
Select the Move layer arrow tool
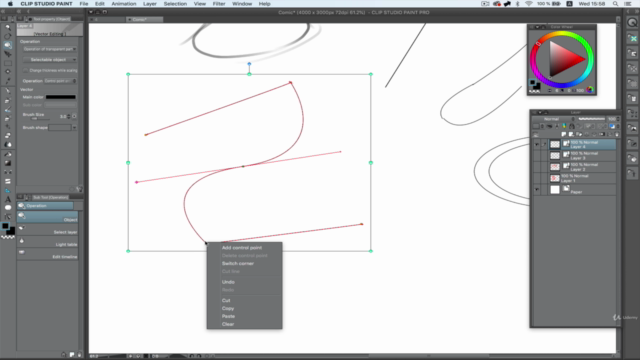click(8, 54)
